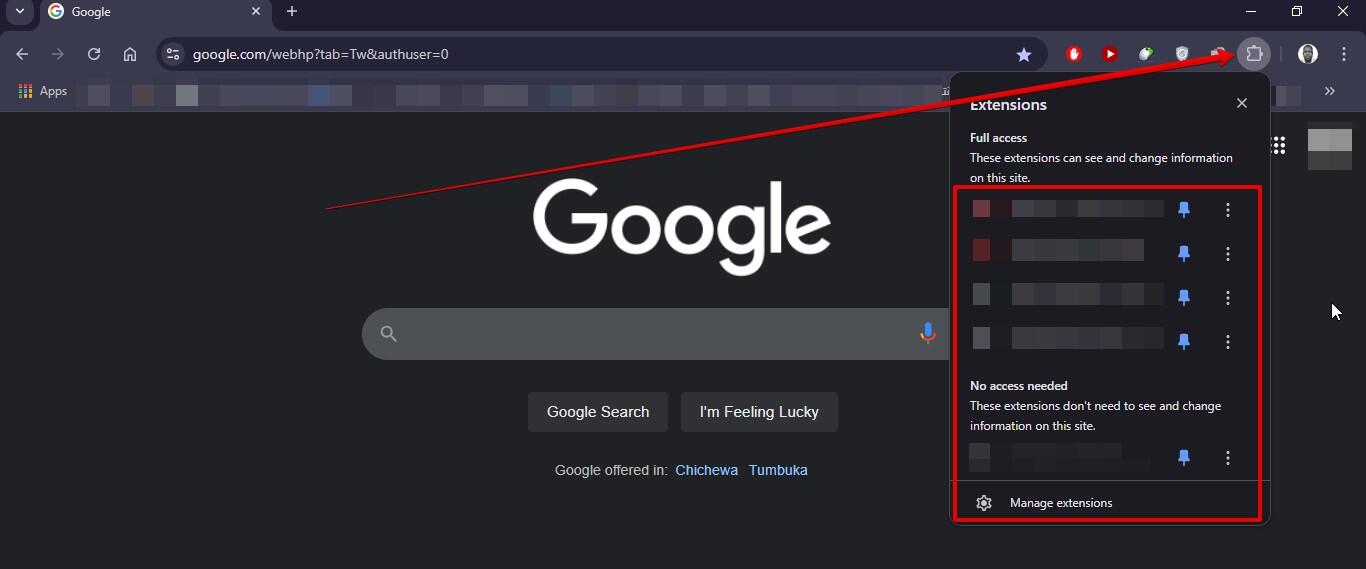The width and height of the screenshot is (1366, 569).
Task: Open Manage extensions from the popup
Action: click(x=1060, y=503)
